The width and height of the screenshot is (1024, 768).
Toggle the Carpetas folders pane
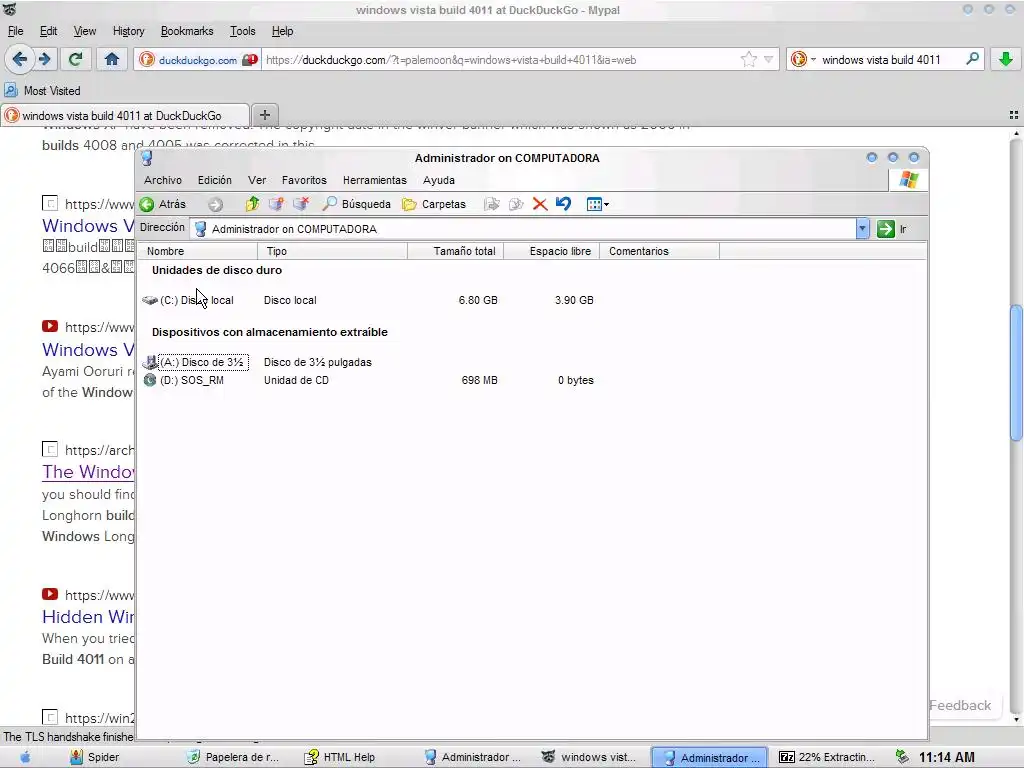tap(434, 204)
